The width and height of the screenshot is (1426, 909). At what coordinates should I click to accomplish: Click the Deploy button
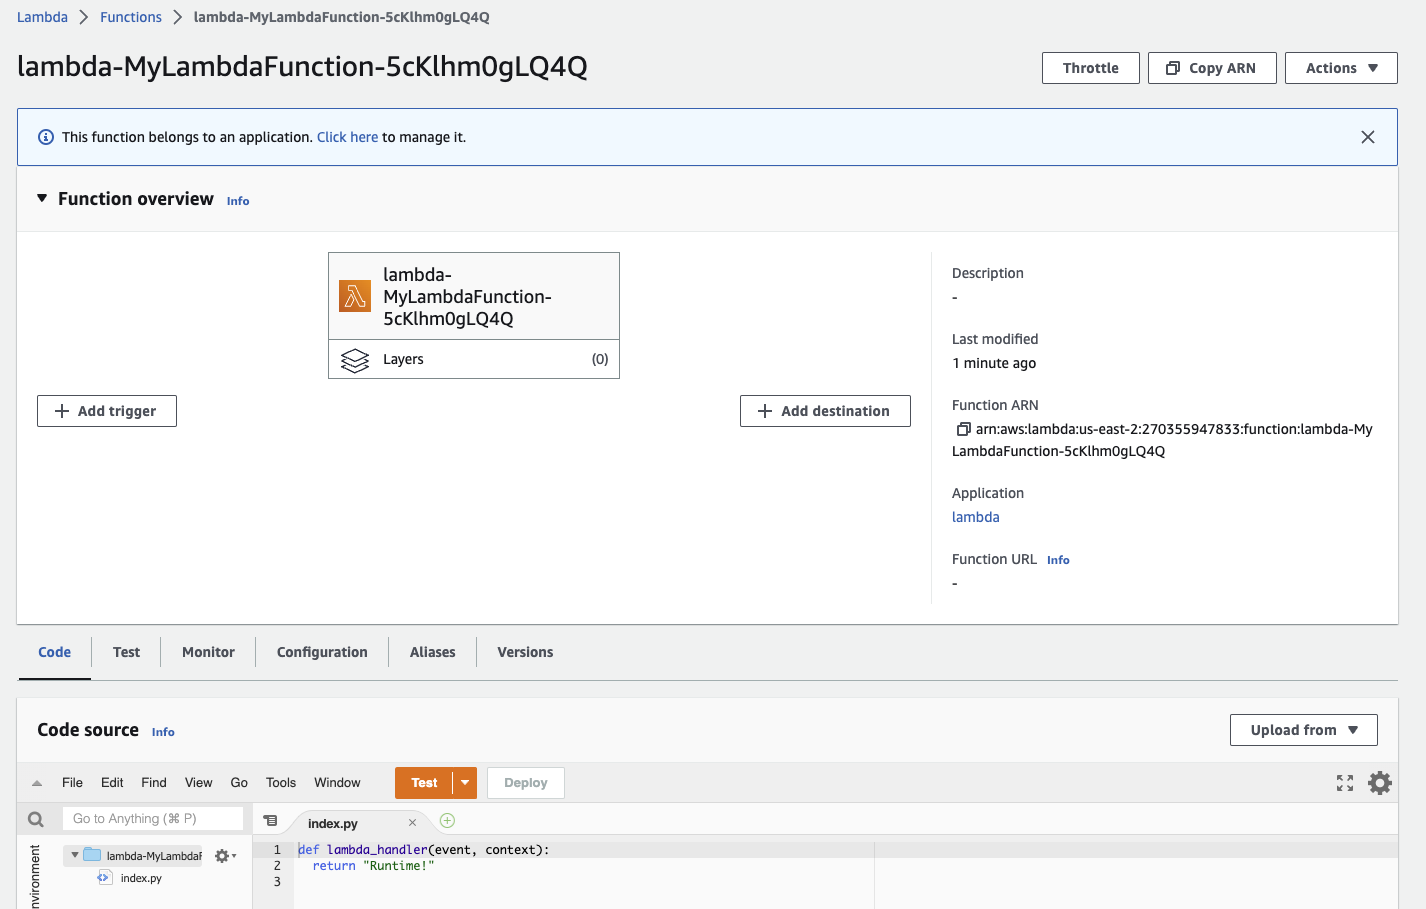click(526, 783)
